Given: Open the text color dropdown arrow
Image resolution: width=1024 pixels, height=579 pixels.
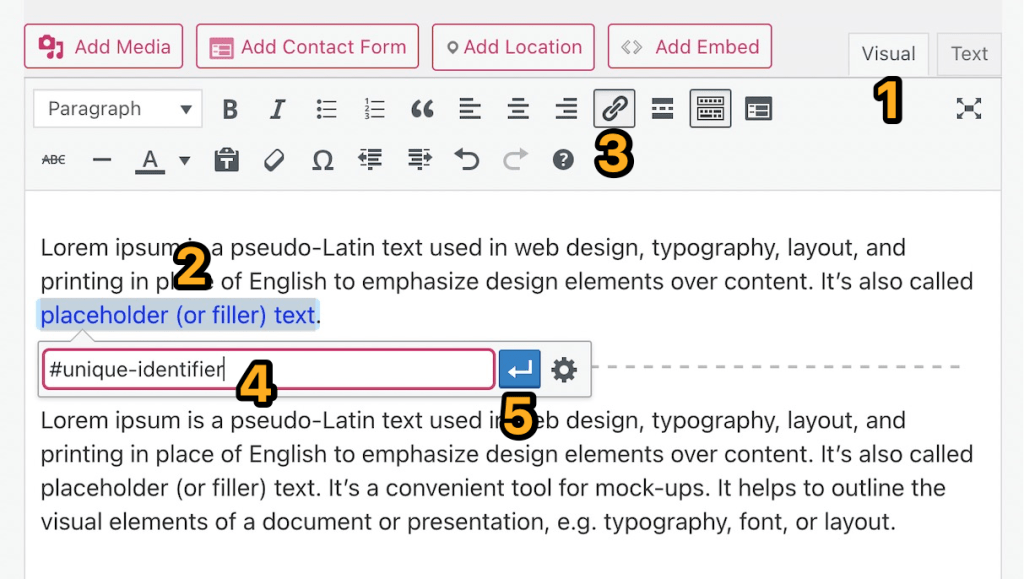Looking at the screenshot, I should click(184, 159).
